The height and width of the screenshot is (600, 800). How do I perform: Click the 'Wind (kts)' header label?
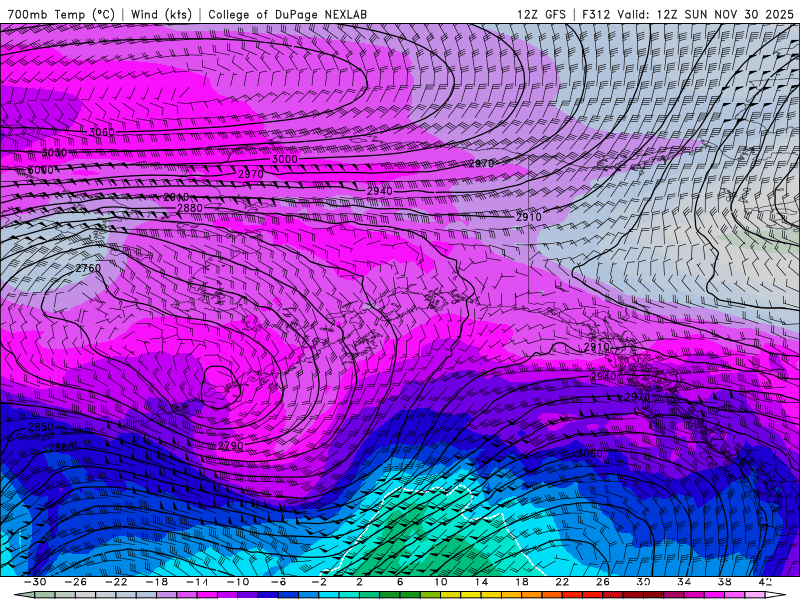point(161,14)
